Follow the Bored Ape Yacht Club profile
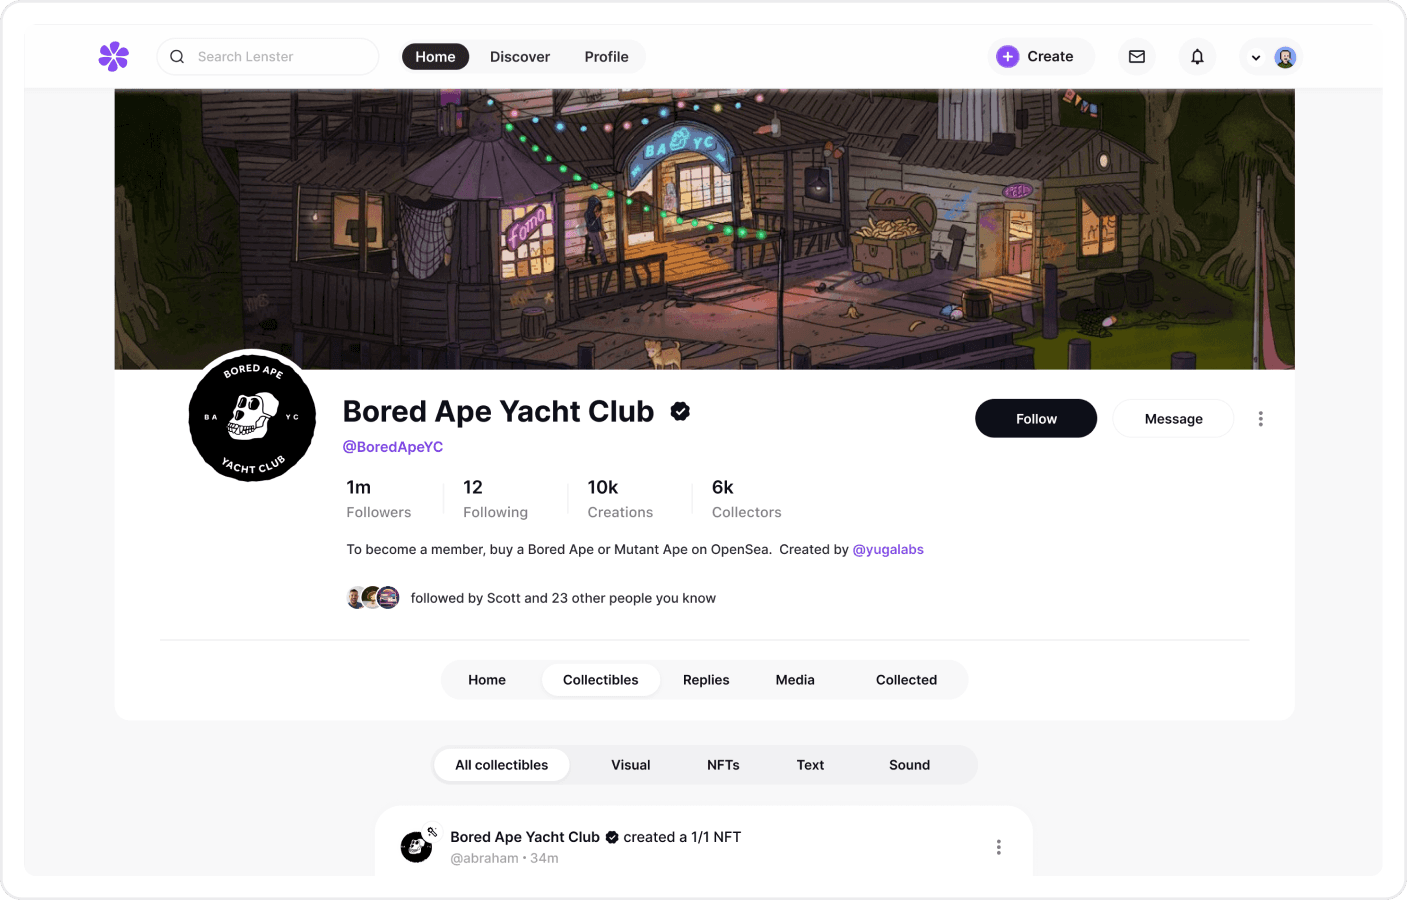This screenshot has width=1407, height=901. point(1036,419)
